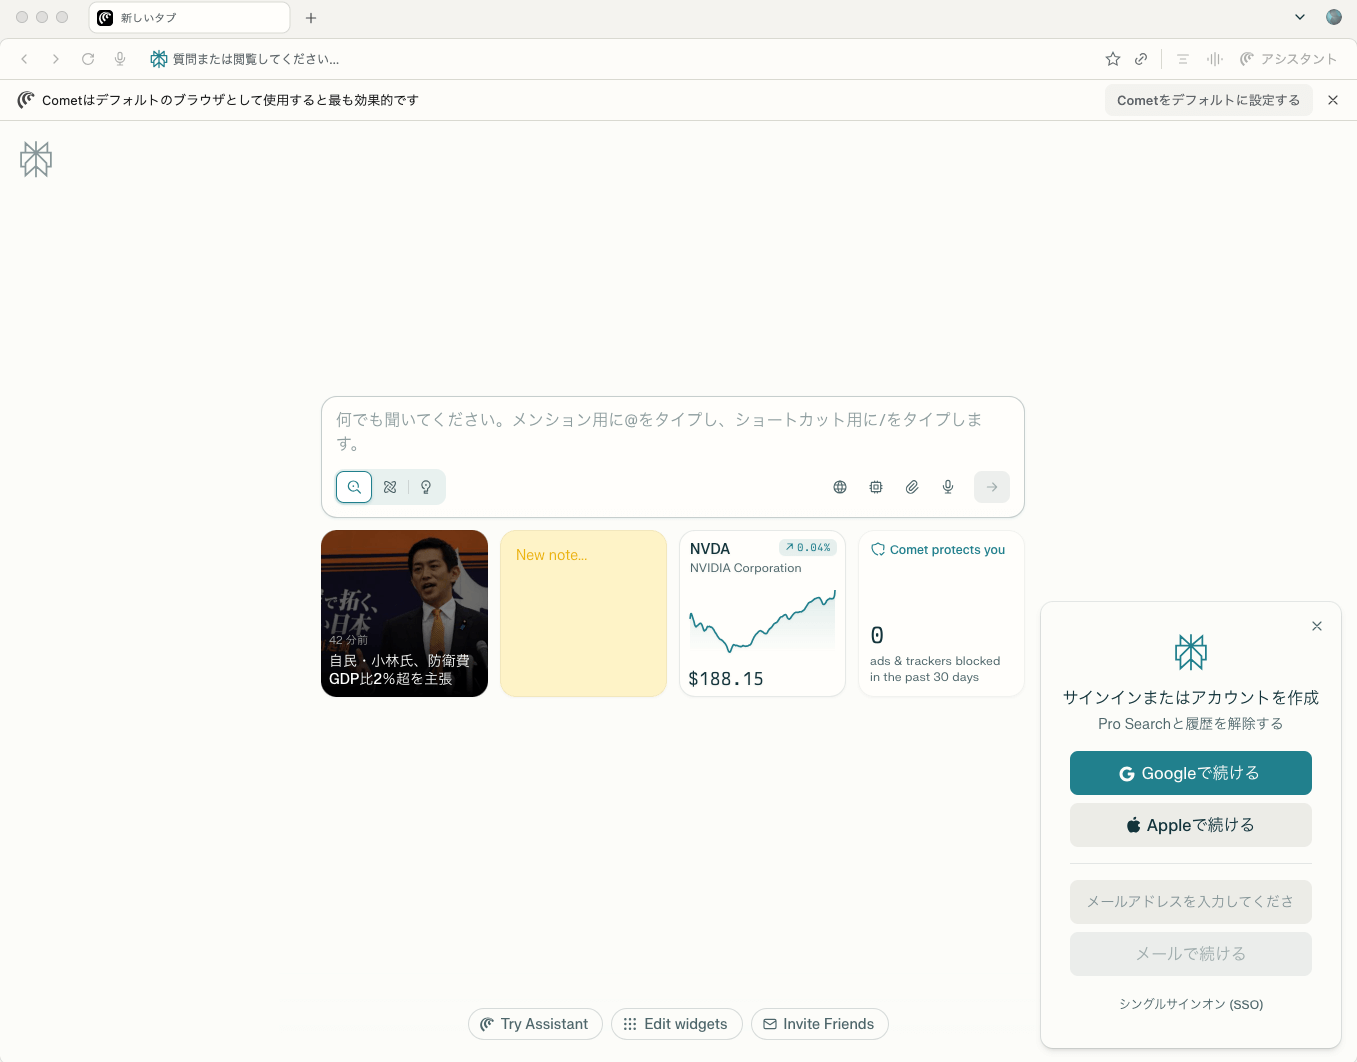This screenshot has height=1062, width=1357.
Task: Click the Googleで続ける button
Action: pyautogui.click(x=1190, y=773)
